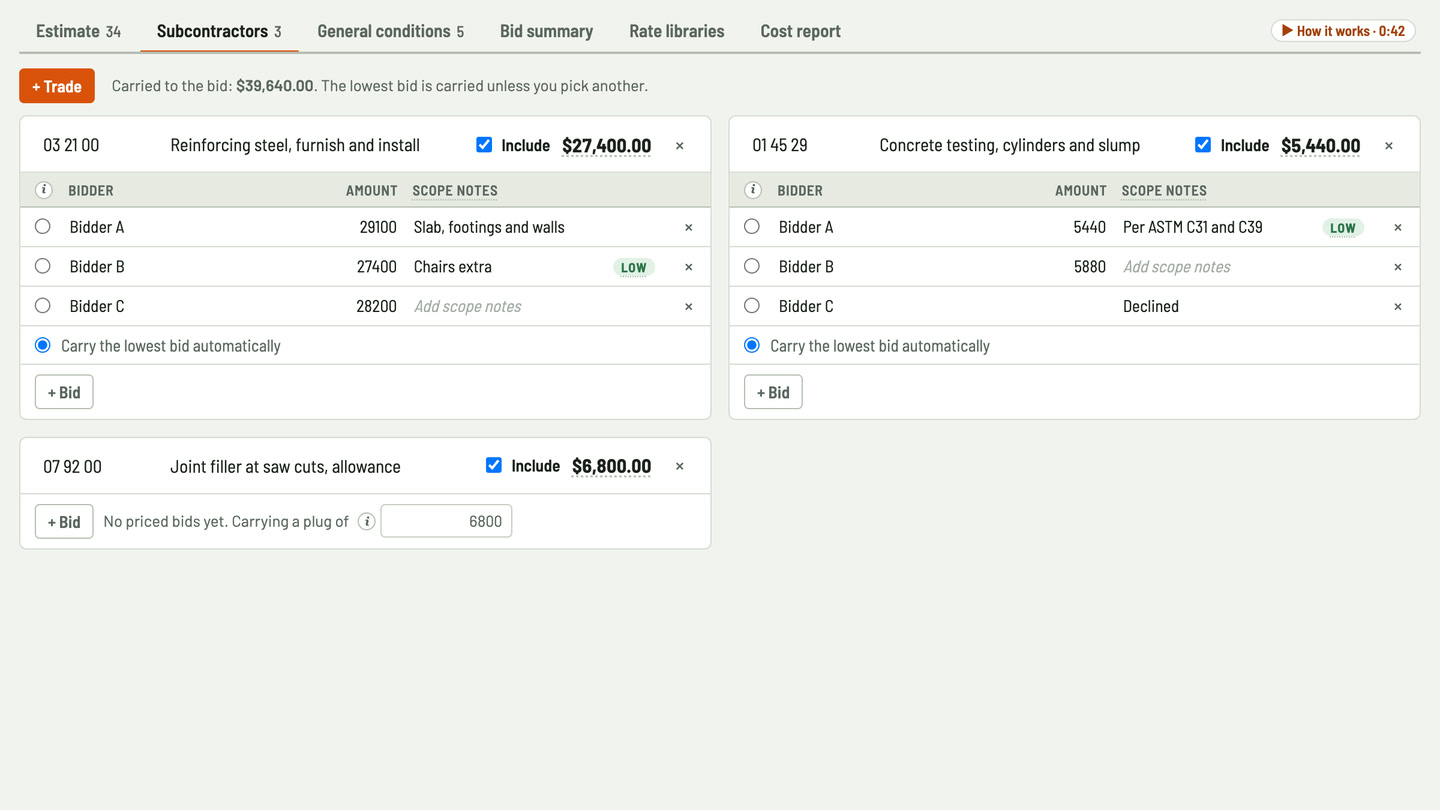
Task: Switch to General conditions tab
Action: click(x=390, y=31)
